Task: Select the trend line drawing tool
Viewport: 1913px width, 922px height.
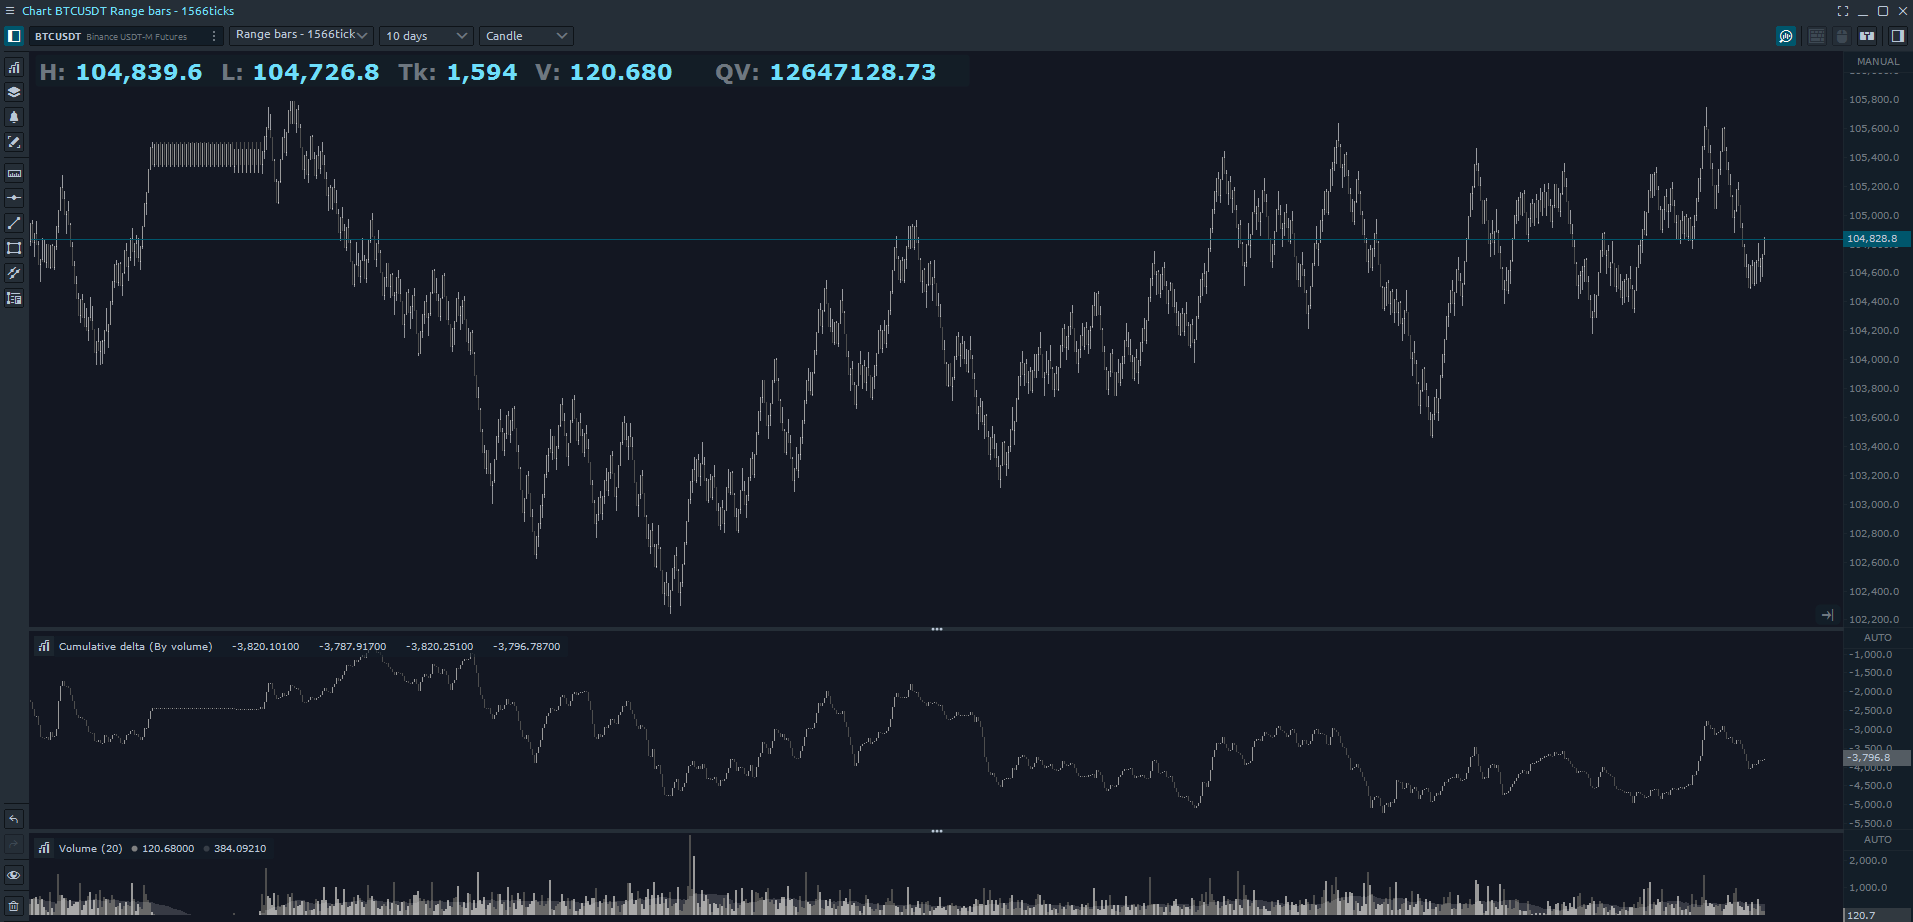Action: 14,223
